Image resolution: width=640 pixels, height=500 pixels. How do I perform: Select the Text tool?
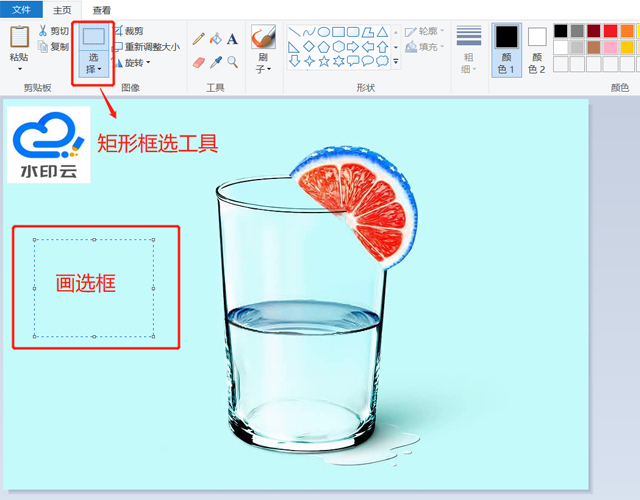(232, 39)
